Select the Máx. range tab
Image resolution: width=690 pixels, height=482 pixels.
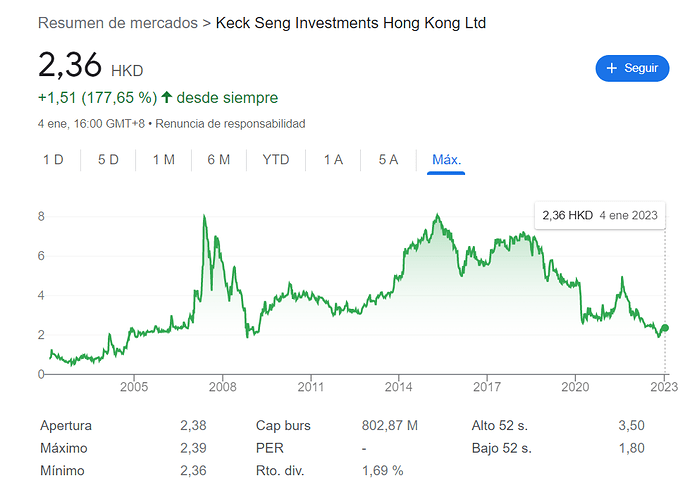coord(446,159)
